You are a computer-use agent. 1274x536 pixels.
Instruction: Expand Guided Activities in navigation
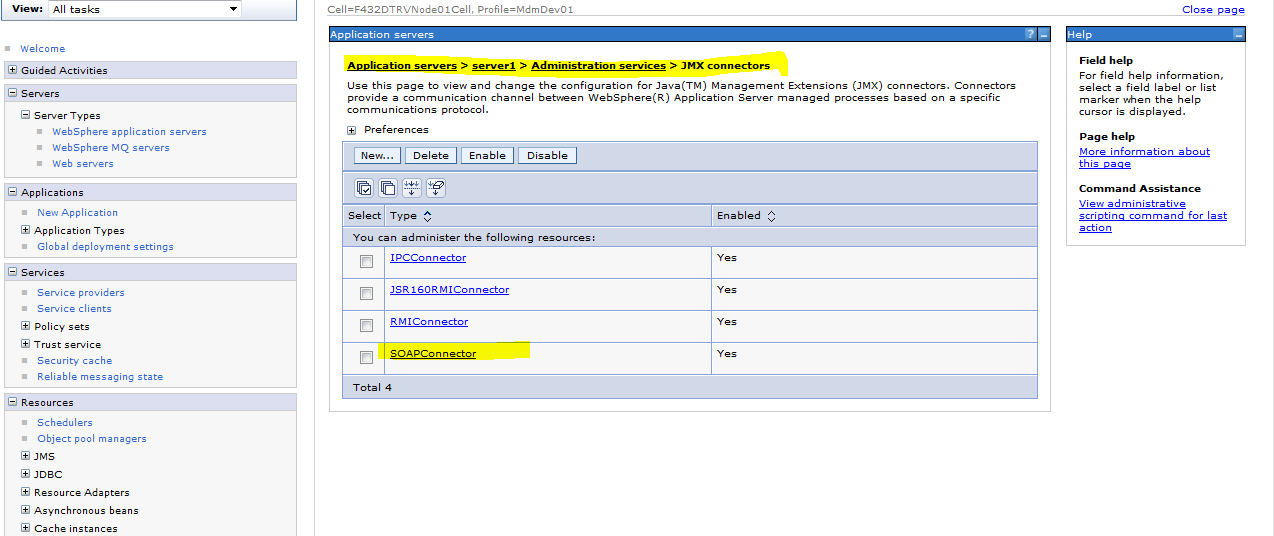tap(12, 70)
